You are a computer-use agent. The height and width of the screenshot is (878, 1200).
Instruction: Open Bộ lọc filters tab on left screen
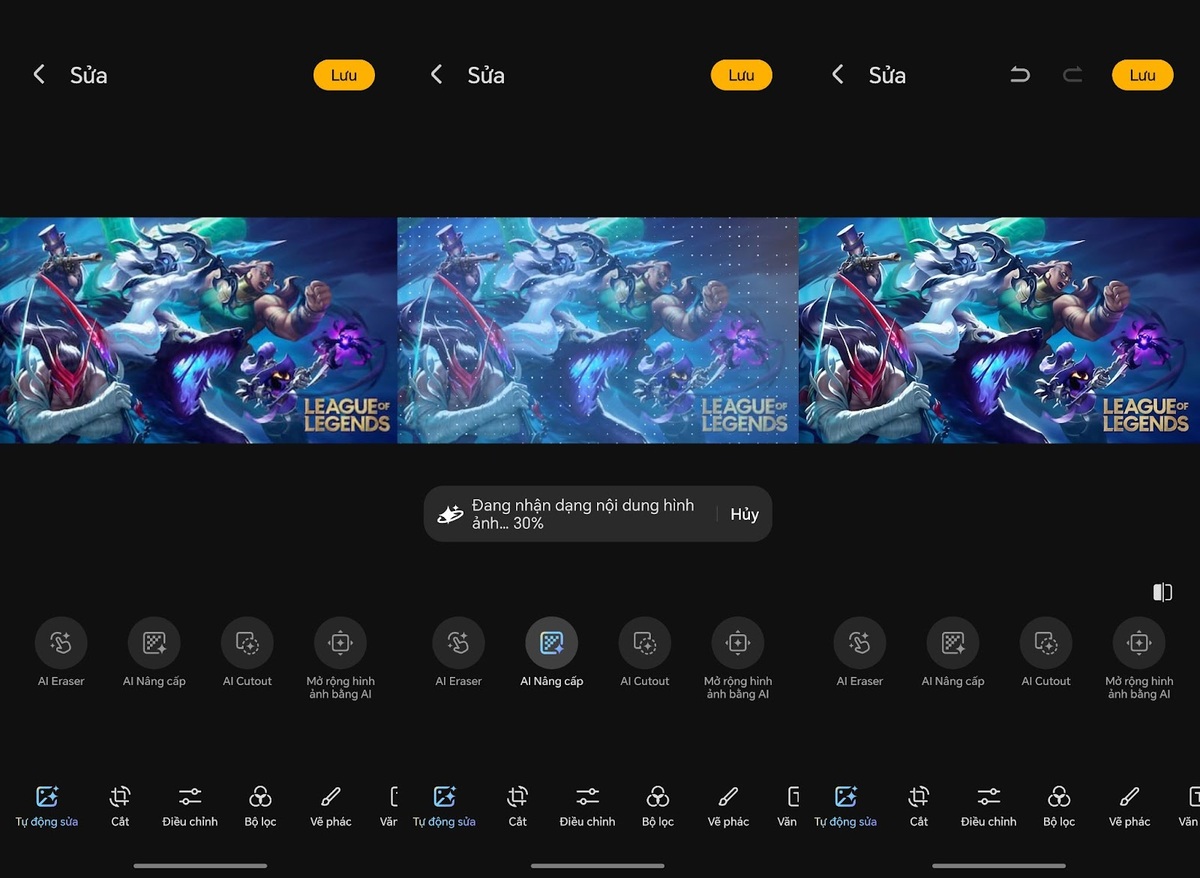(260, 806)
